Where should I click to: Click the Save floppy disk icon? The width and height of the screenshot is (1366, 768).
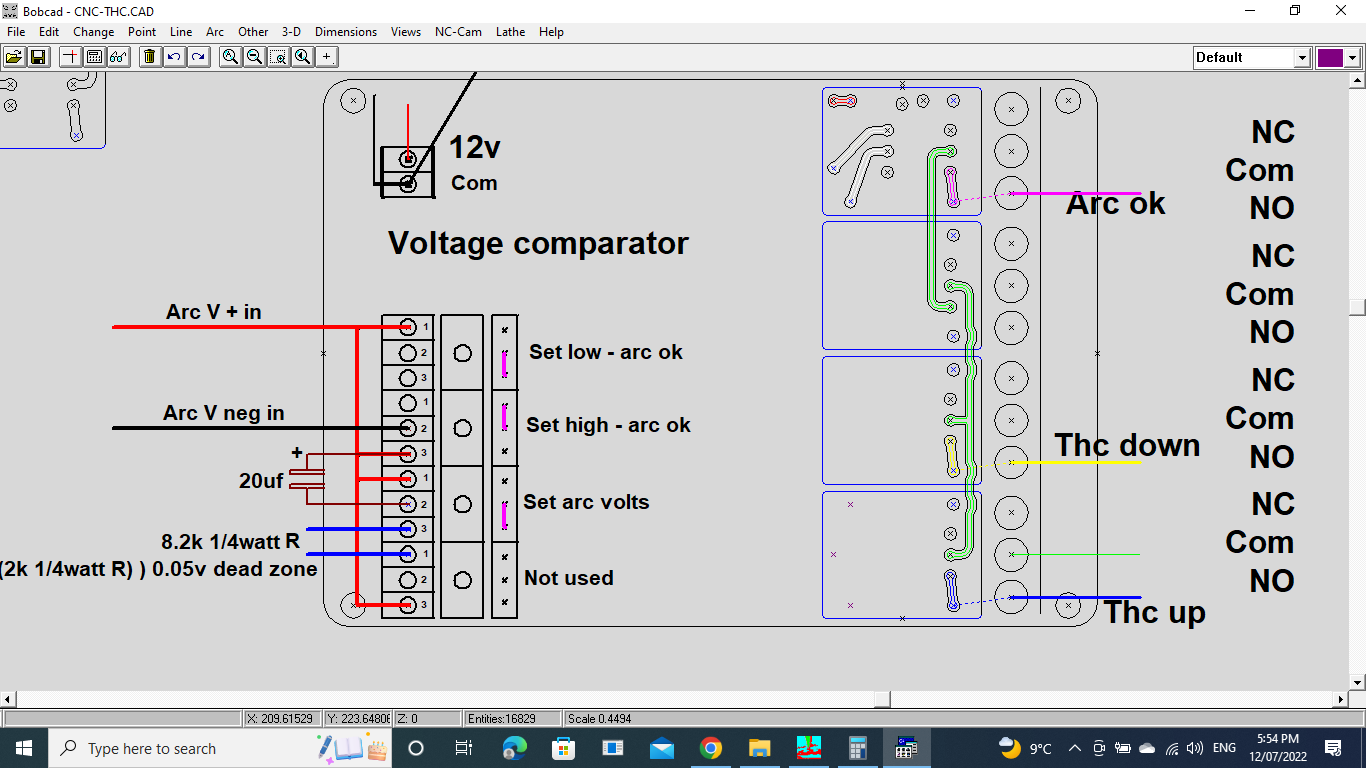38,57
